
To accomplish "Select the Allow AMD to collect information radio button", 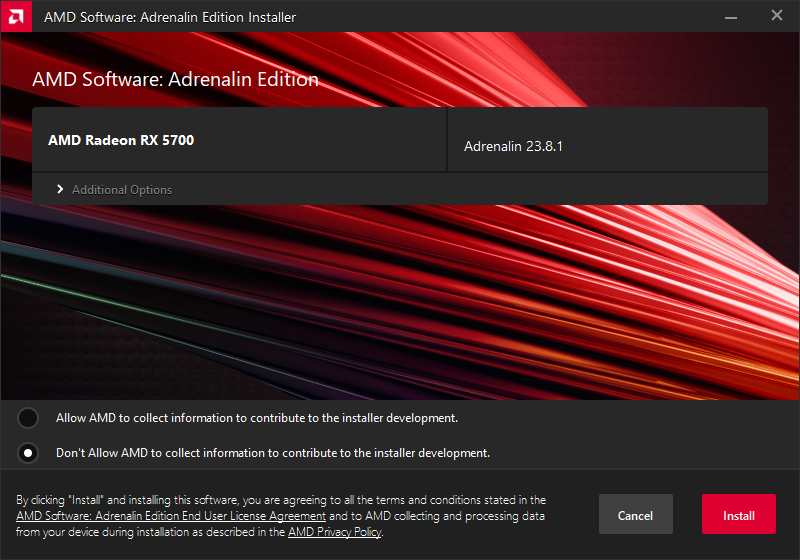I will 29,418.
